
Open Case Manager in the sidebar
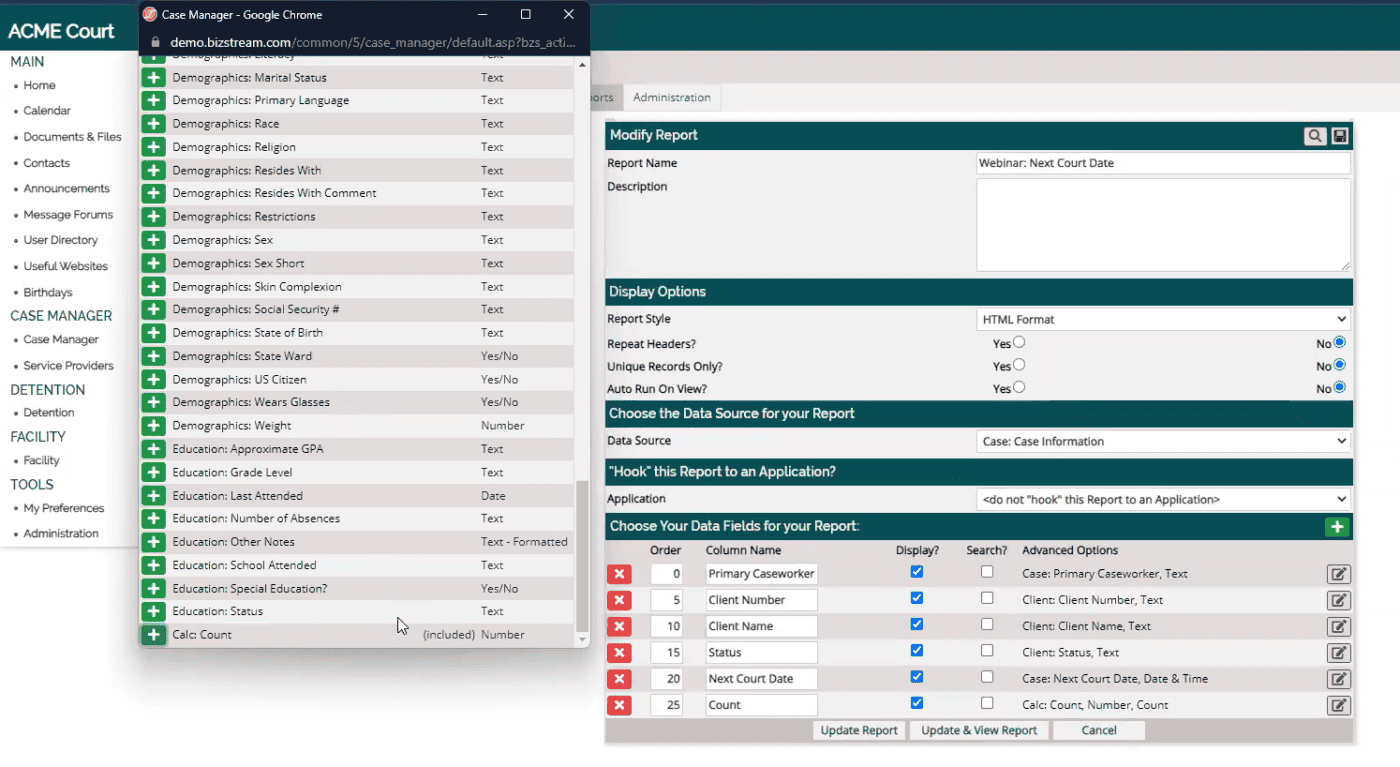point(61,340)
